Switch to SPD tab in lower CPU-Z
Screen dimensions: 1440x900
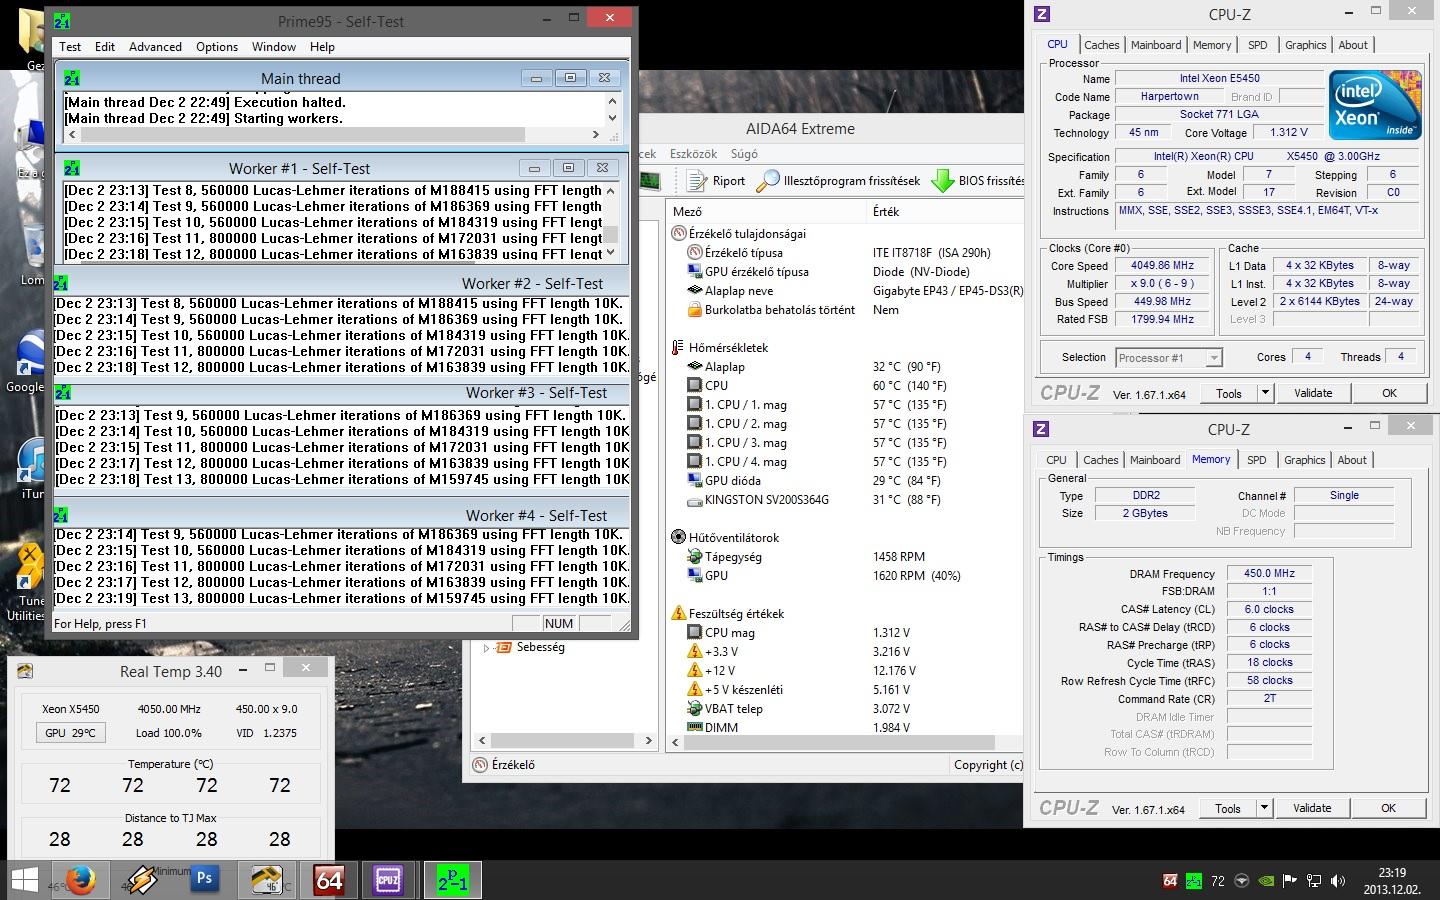tap(1257, 460)
